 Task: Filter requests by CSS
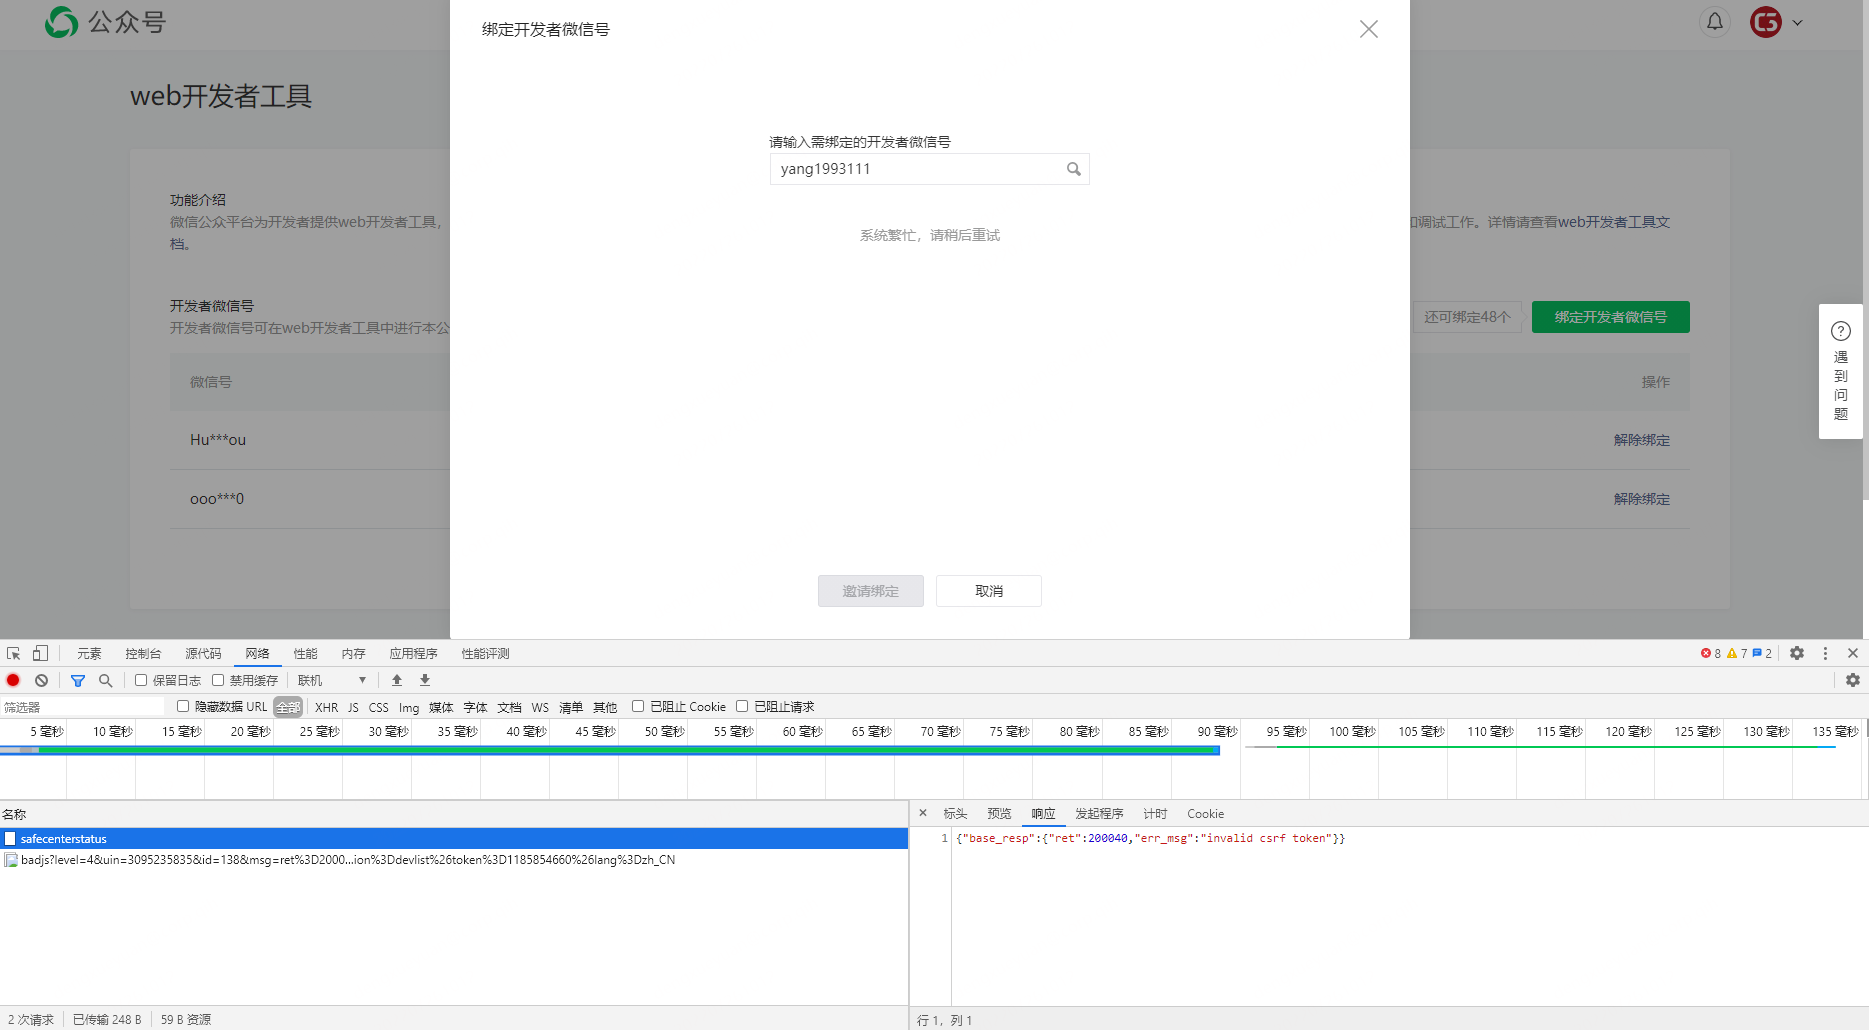point(378,707)
